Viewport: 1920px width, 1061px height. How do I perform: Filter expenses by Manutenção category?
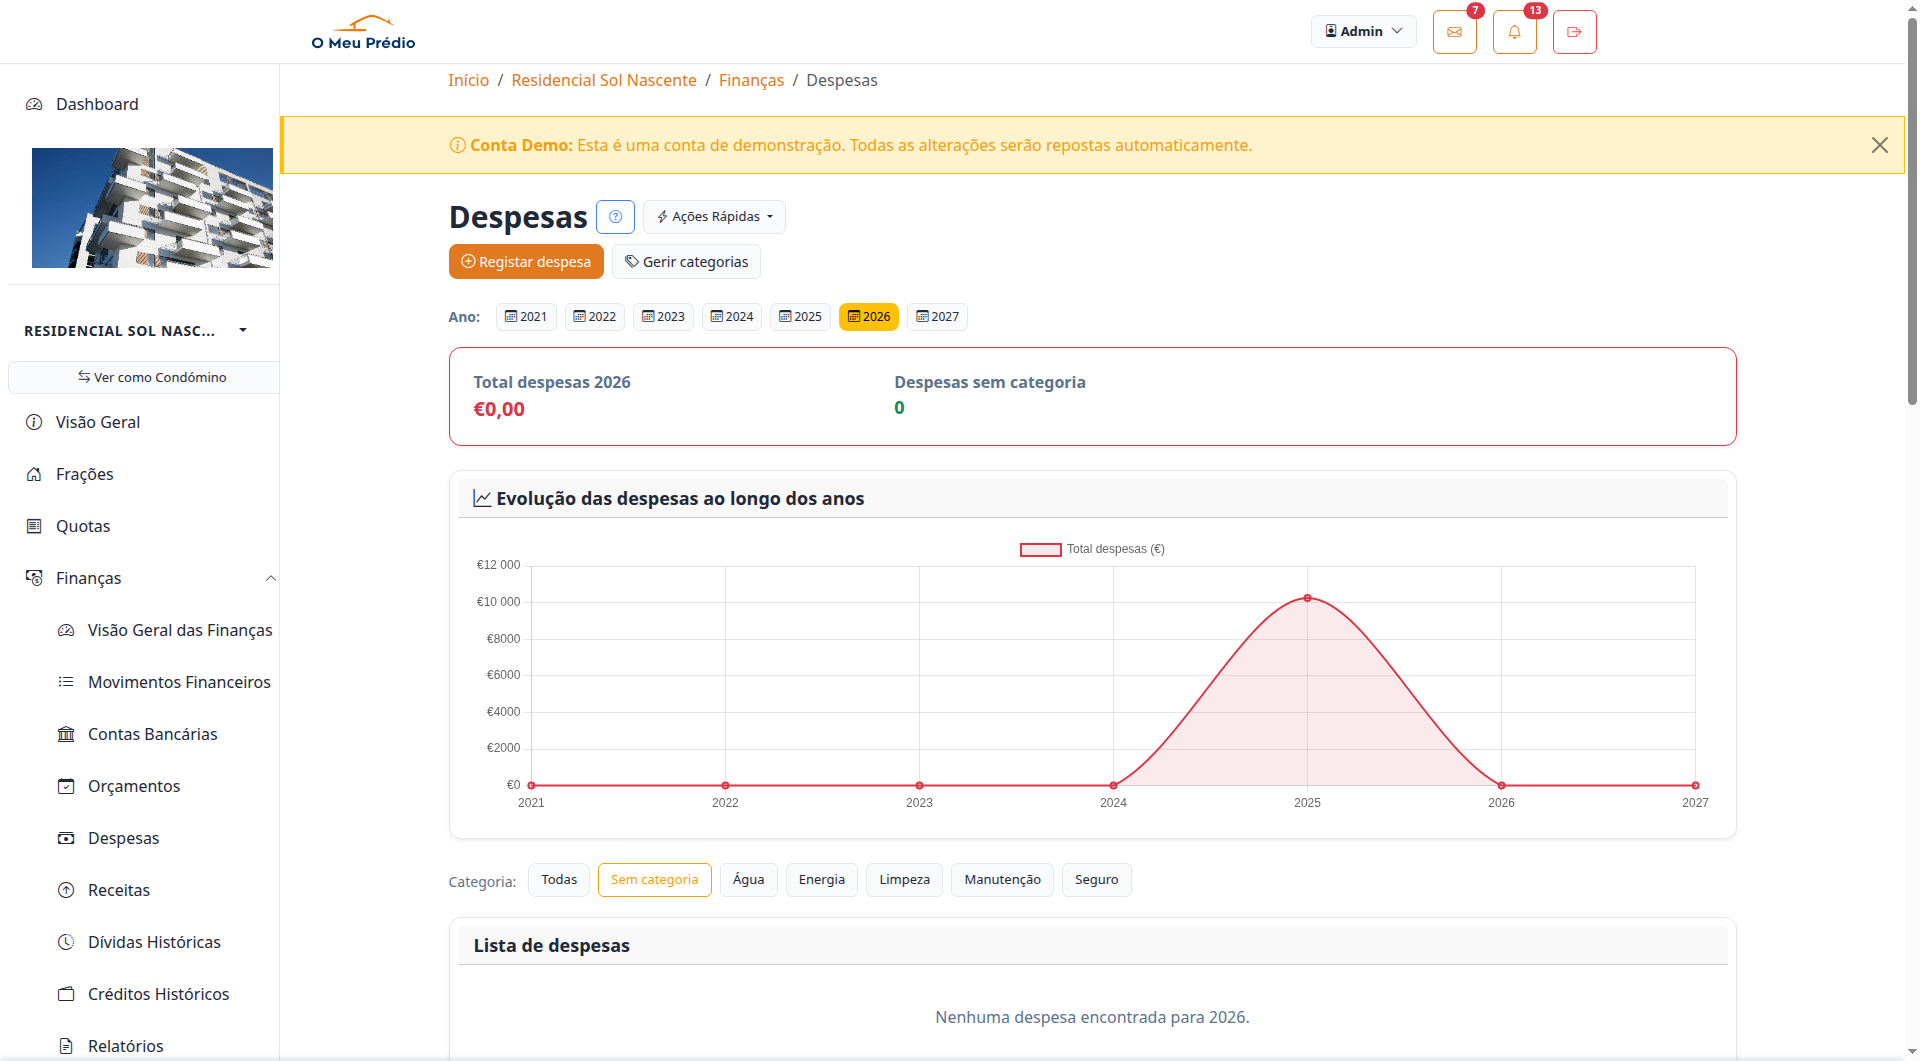[x=1001, y=880]
